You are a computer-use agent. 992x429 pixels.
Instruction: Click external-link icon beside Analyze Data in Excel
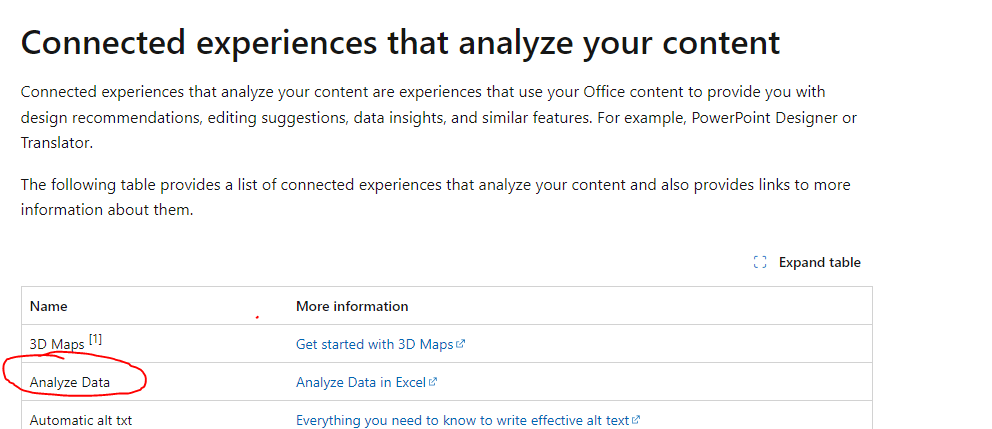coord(433,382)
